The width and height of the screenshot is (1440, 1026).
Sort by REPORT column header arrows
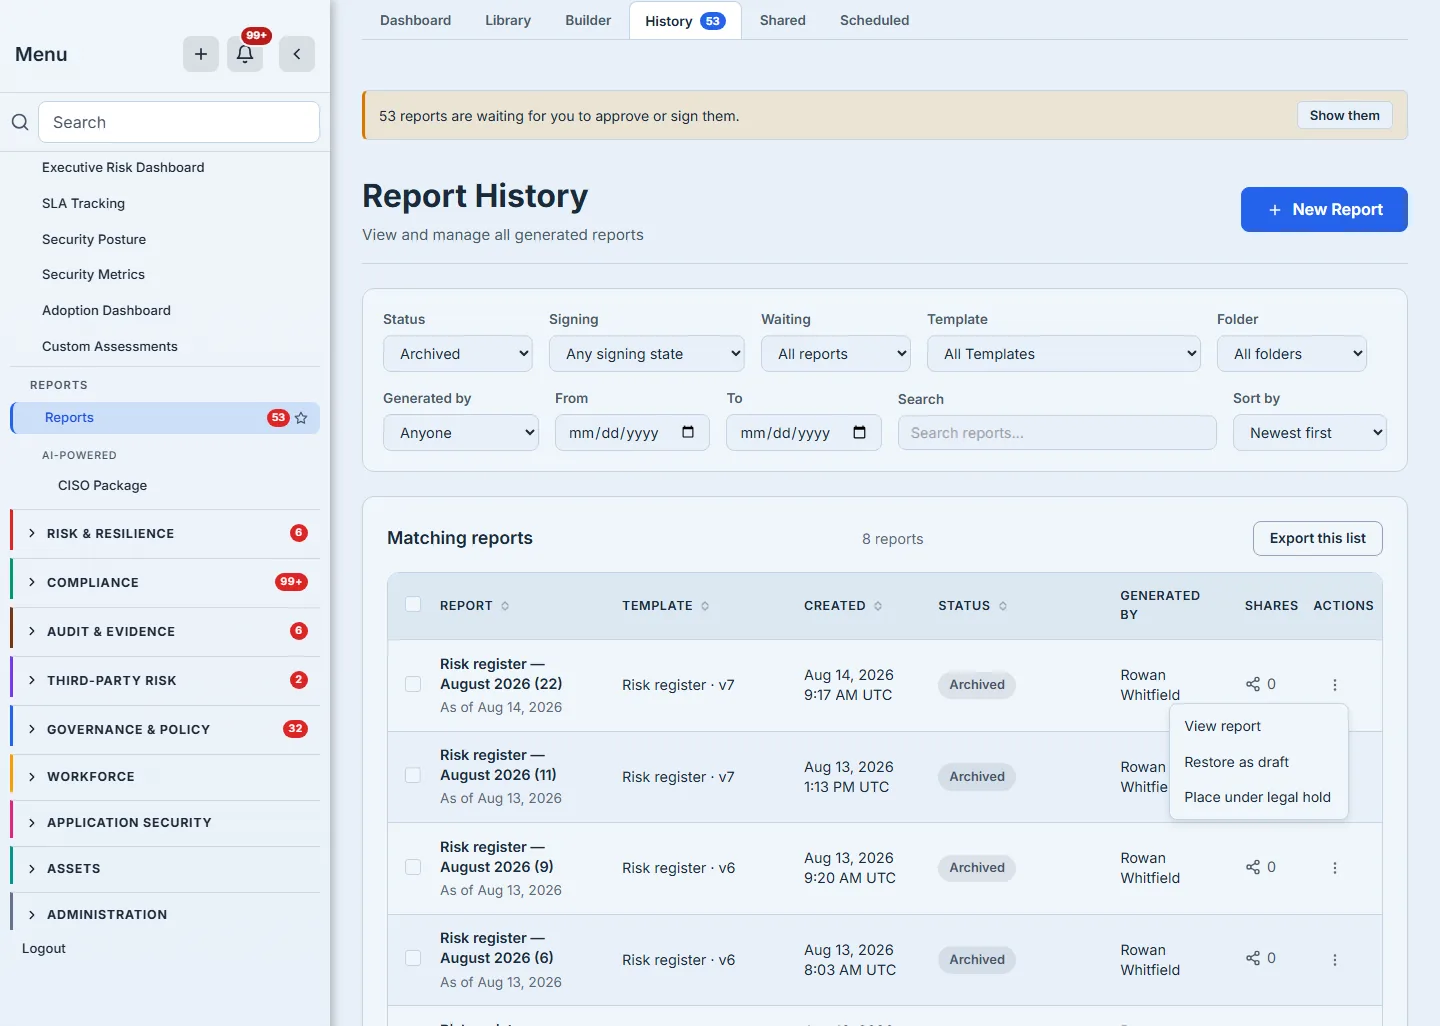505,606
